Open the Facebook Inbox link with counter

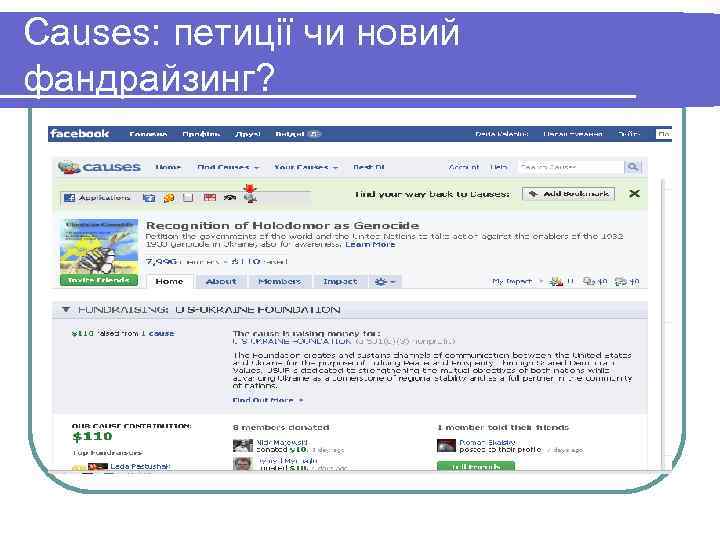coord(298,134)
